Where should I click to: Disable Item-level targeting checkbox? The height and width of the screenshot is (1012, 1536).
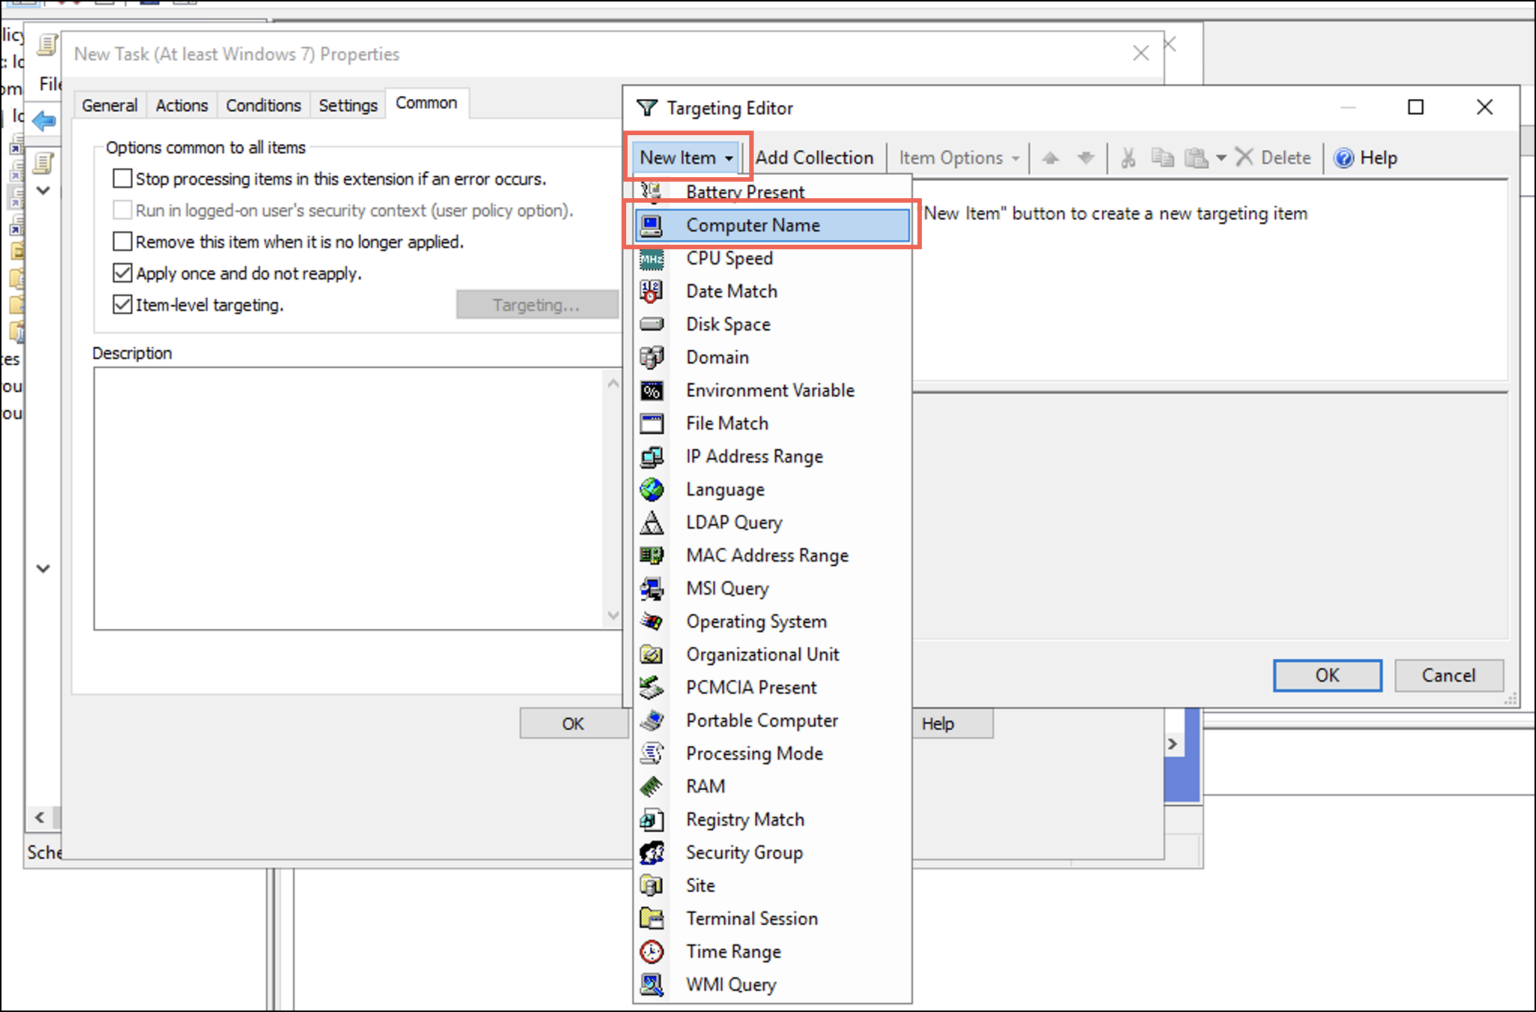(122, 305)
